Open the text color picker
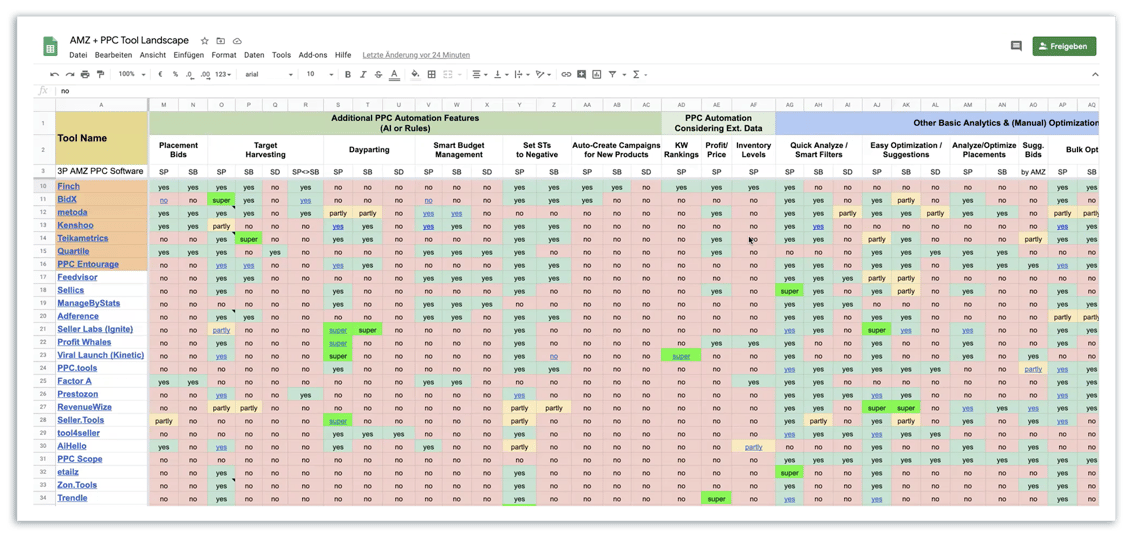Screen dimensions: 1133x538 (x=394, y=74)
